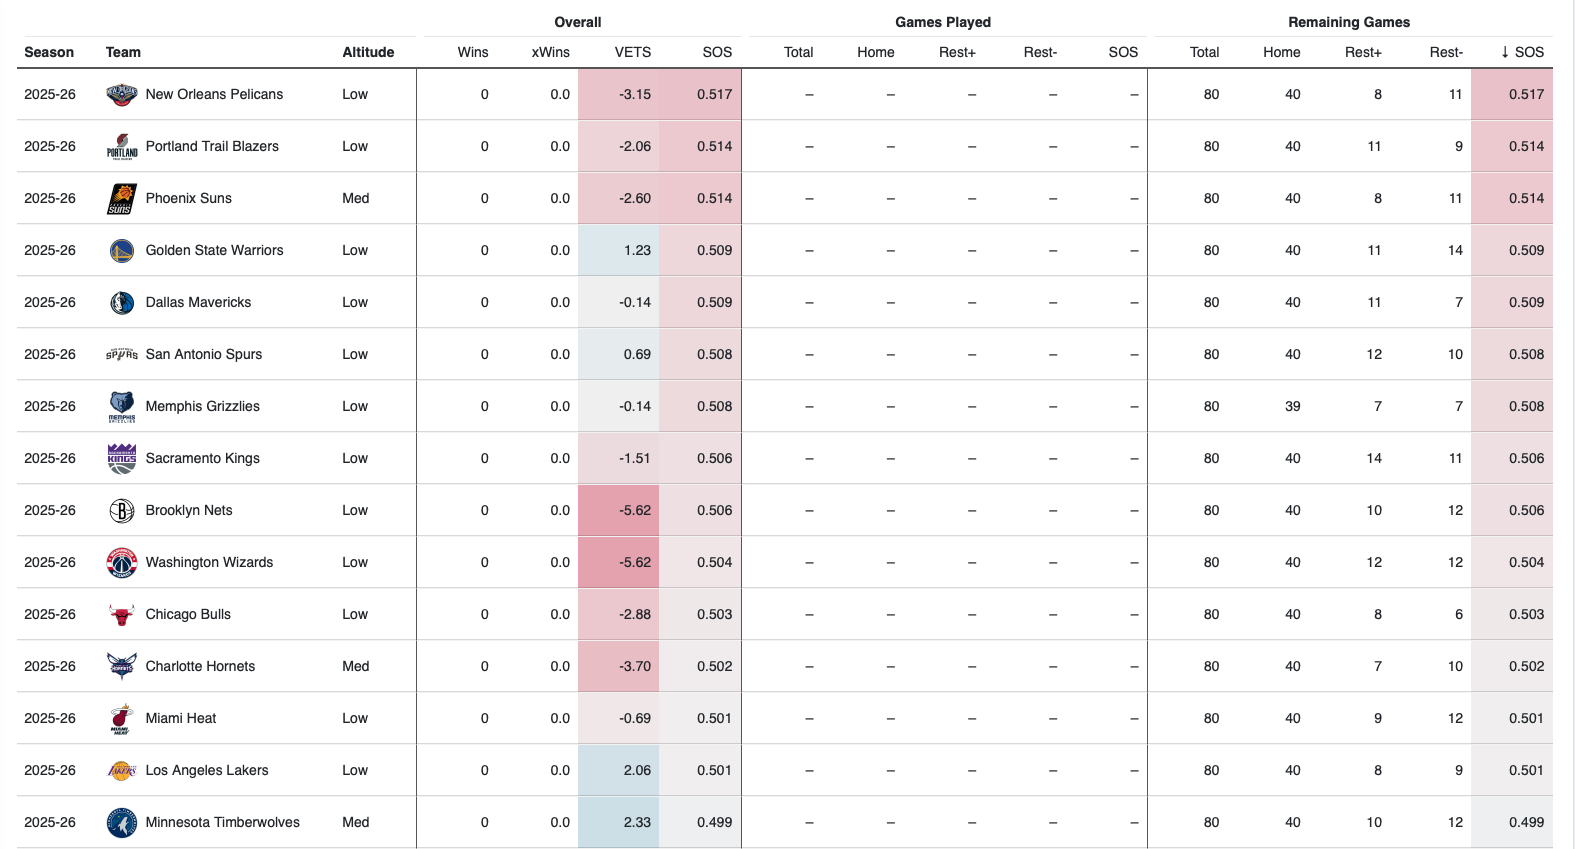Click the Portland Trail Blazers logo
The height and width of the screenshot is (849, 1575).
pos(122,147)
